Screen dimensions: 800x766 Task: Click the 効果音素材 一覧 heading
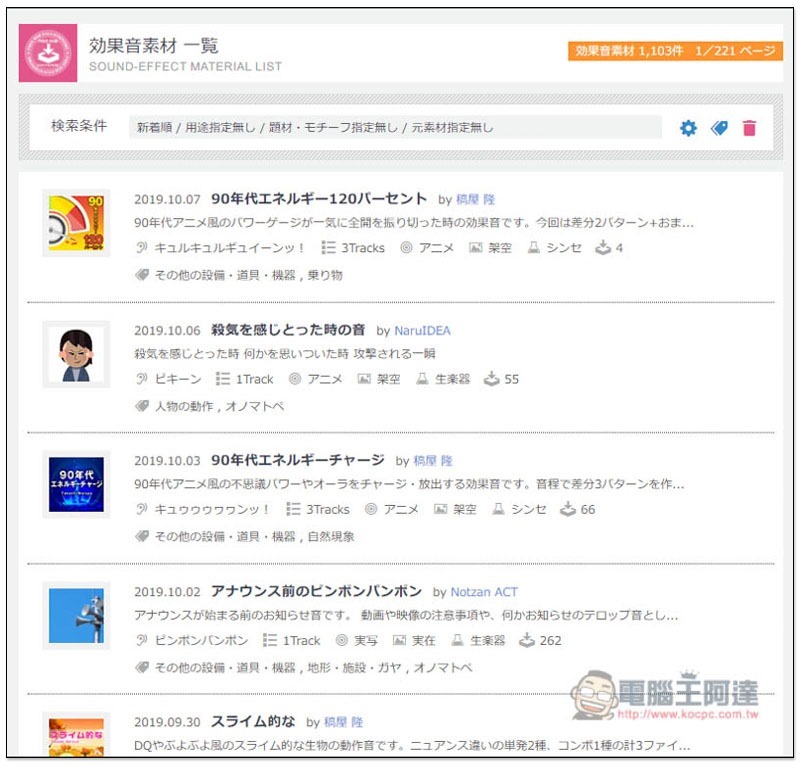click(x=154, y=45)
